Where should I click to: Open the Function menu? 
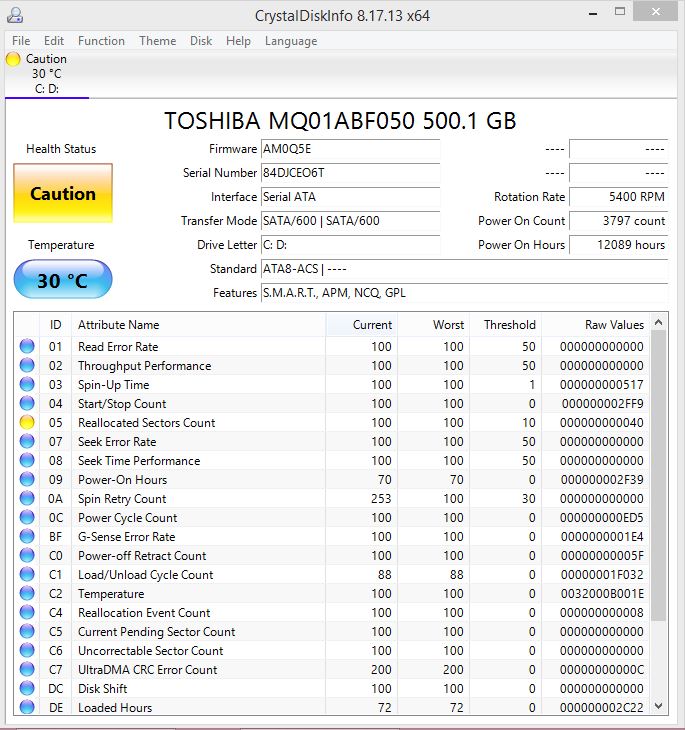pyautogui.click(x=101, y=41)
